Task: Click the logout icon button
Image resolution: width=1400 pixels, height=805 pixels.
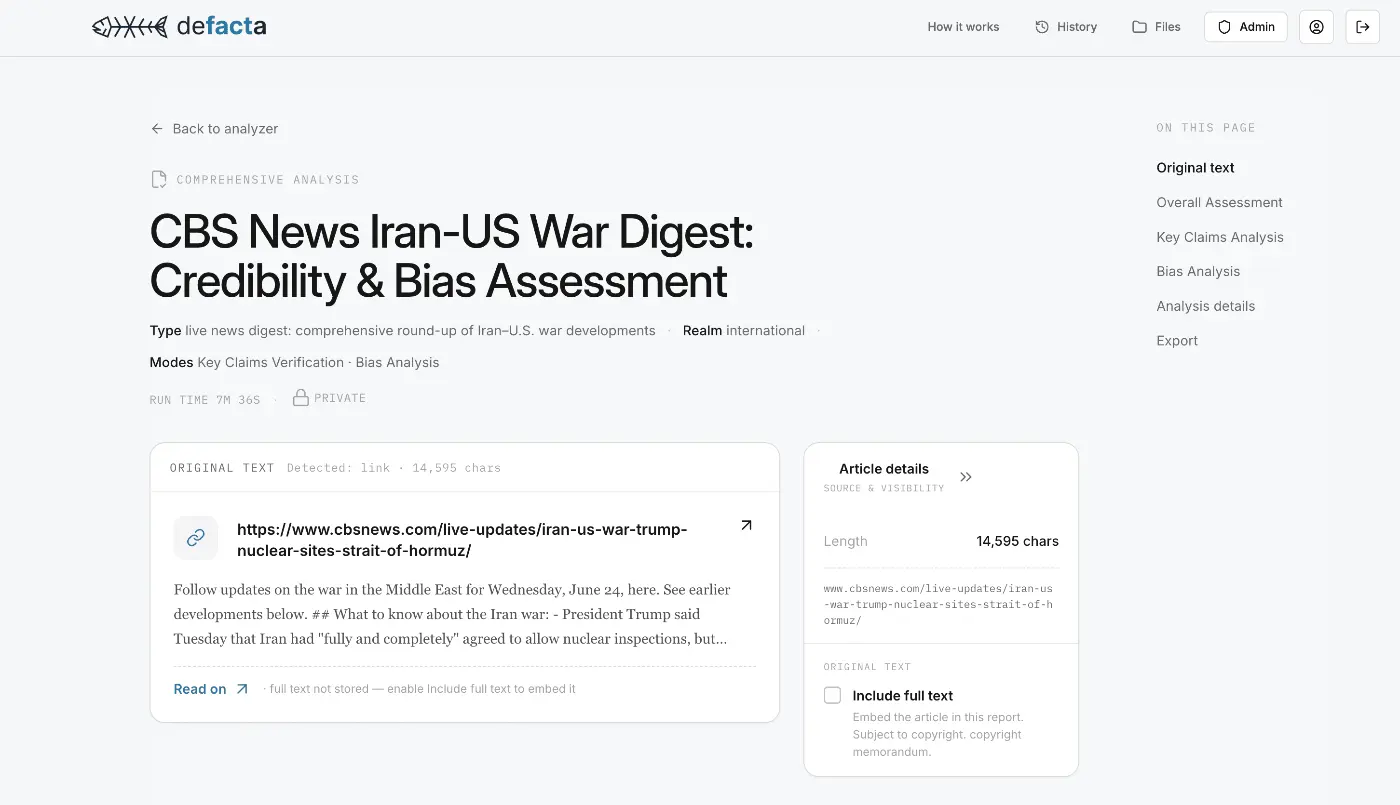Action: 1362,27
